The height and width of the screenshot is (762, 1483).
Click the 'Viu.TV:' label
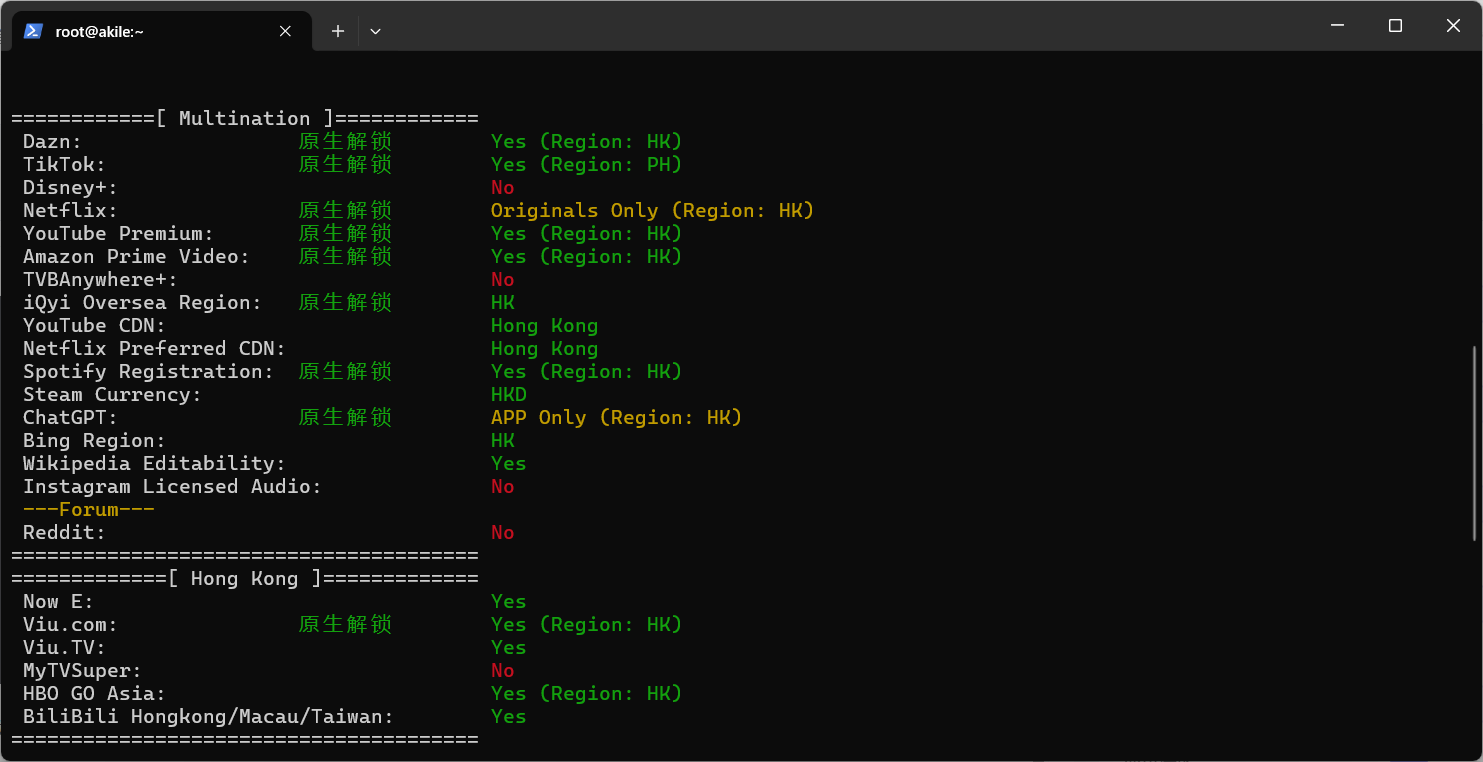[x=64, y=647]
